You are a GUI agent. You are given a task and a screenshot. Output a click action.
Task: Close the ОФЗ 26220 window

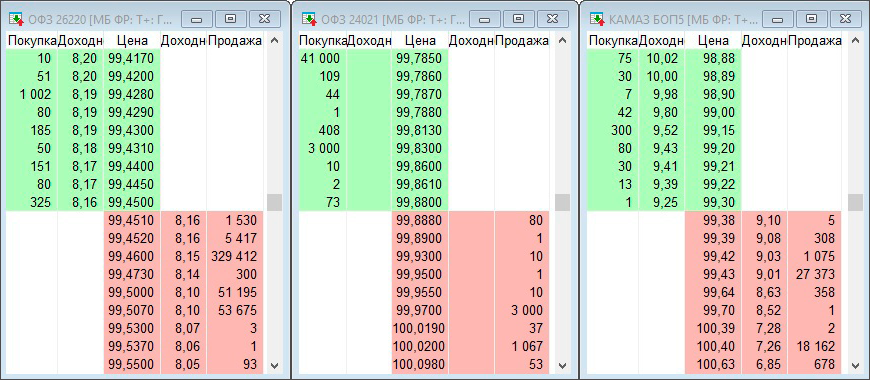click(x=265, y=19)
